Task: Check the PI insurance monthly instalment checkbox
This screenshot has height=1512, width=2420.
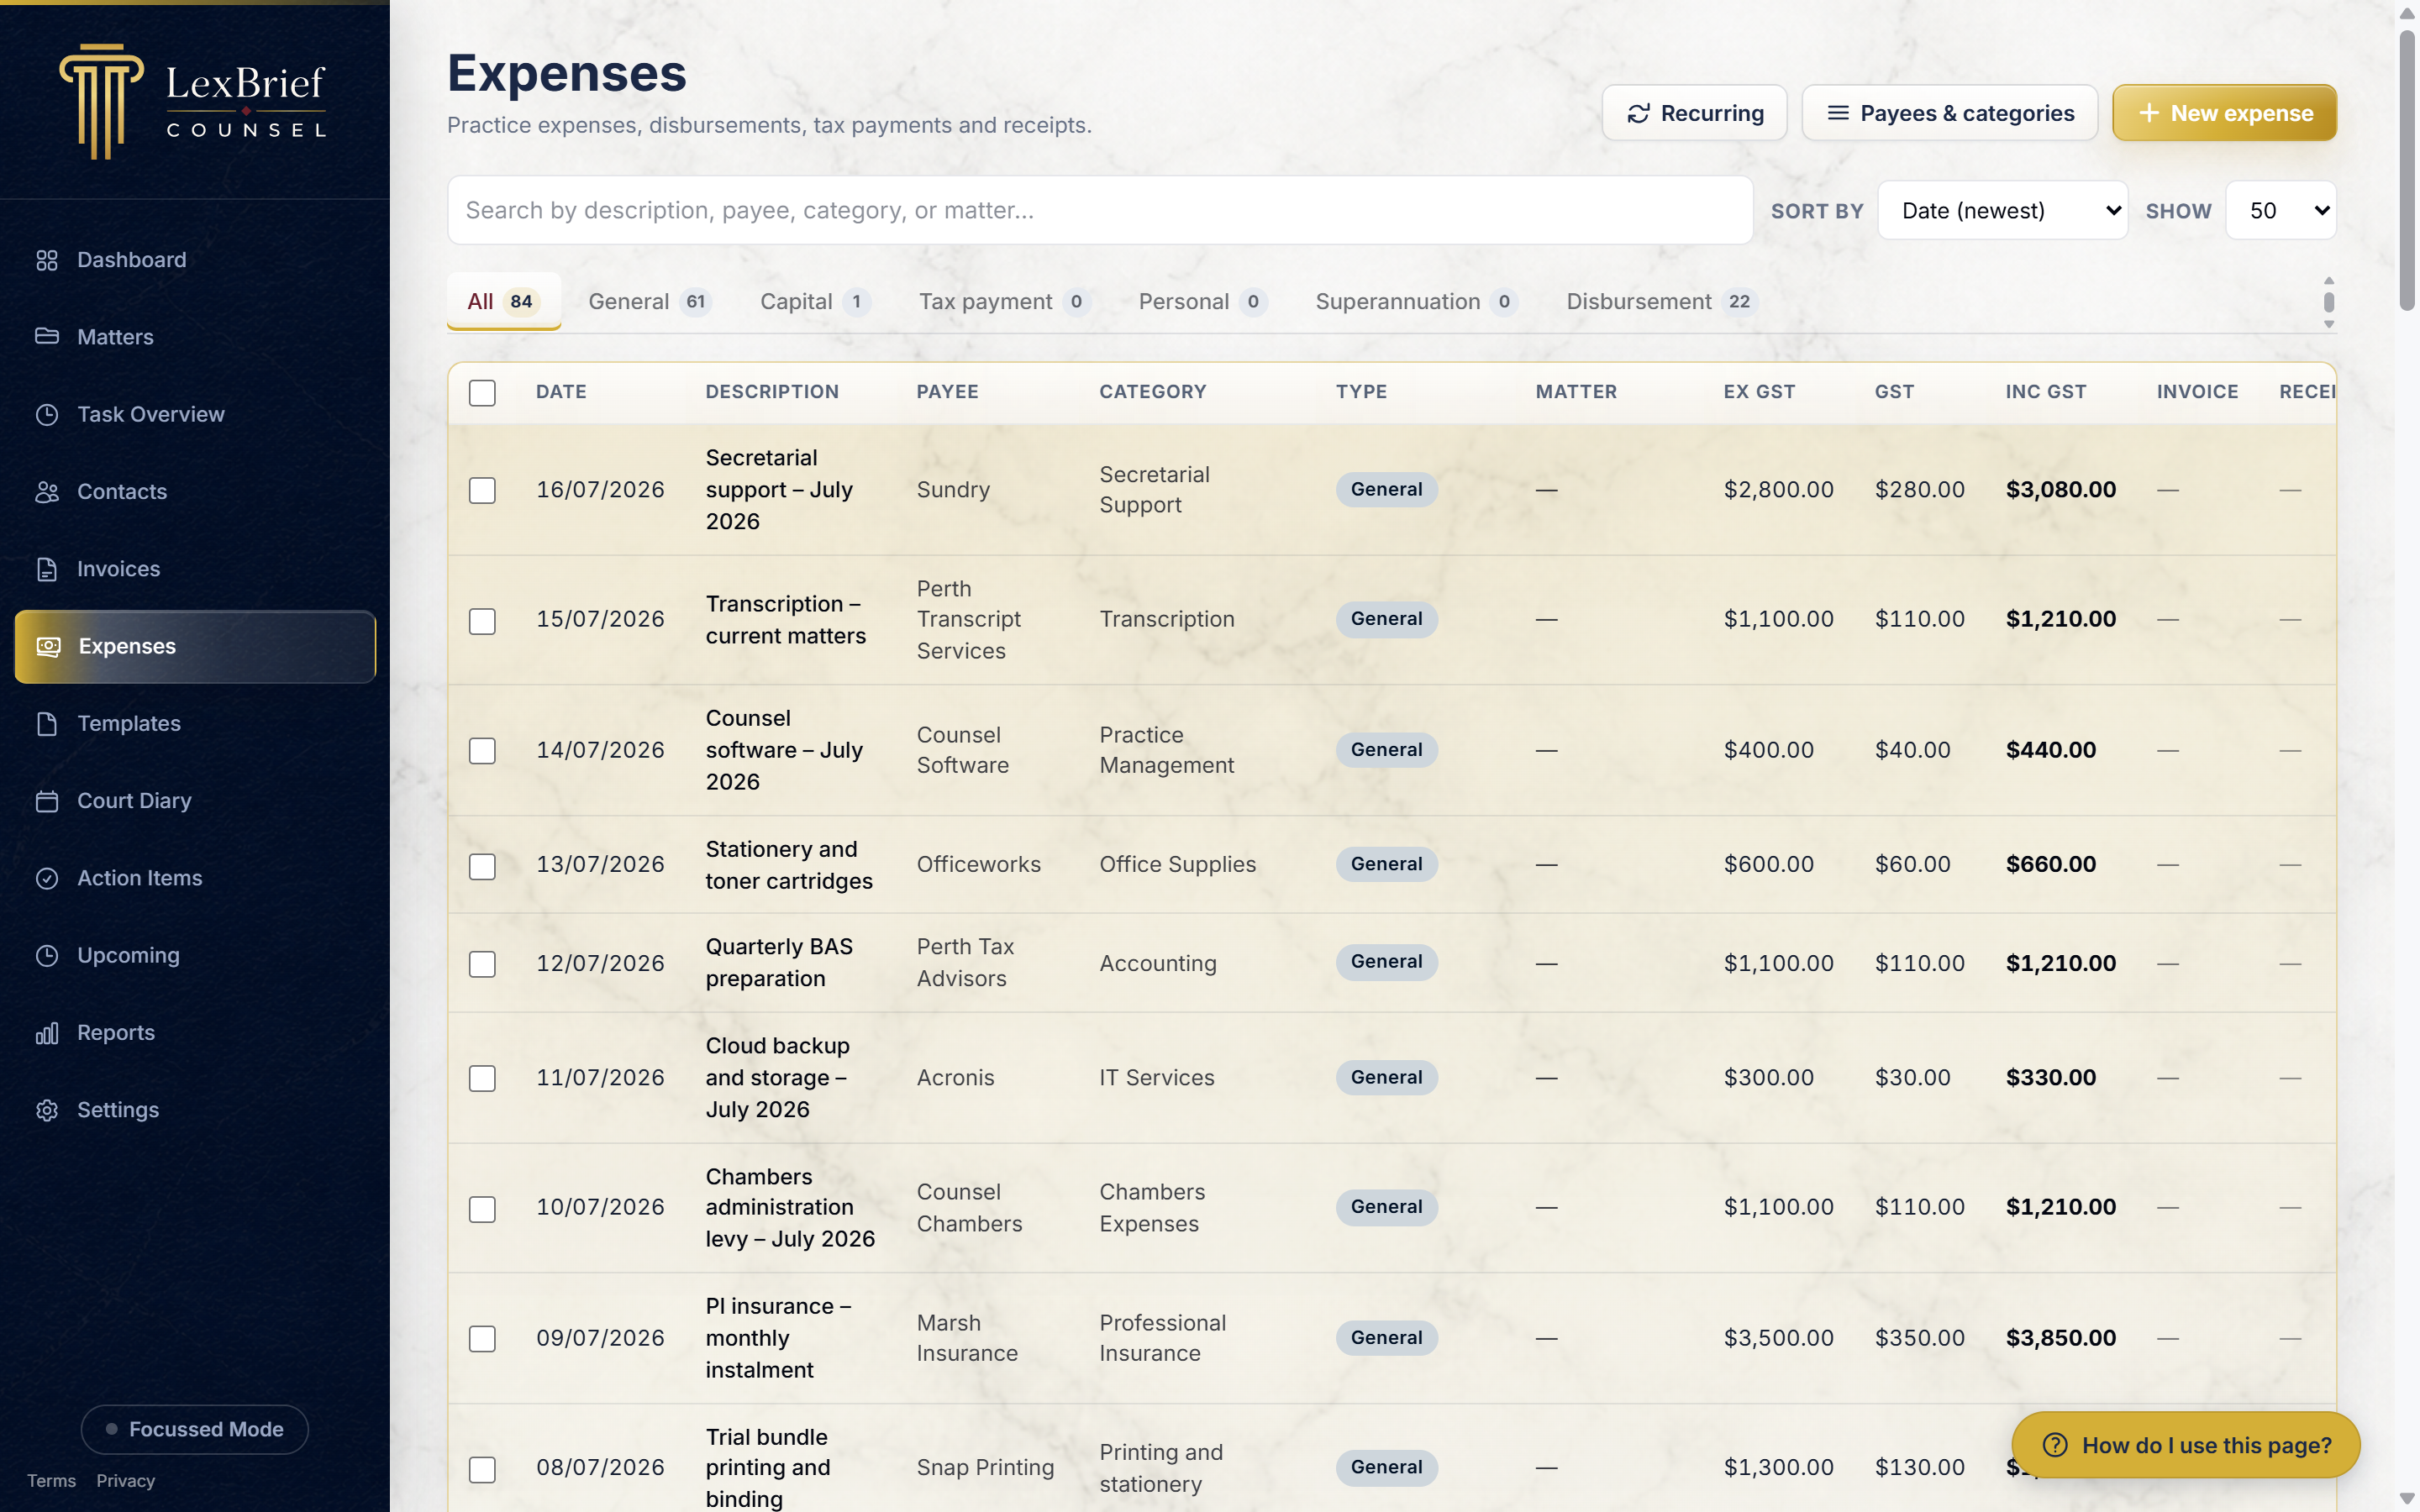Action: pyautogui.click(x=482, y=1339)
